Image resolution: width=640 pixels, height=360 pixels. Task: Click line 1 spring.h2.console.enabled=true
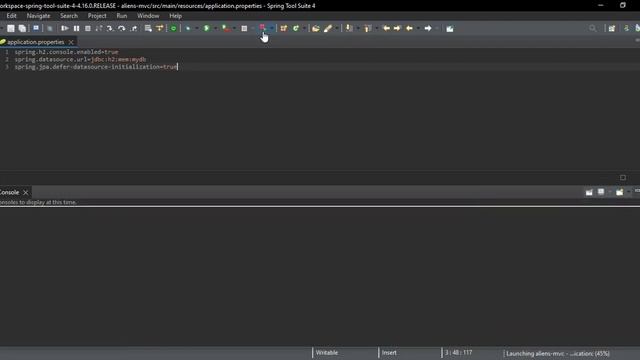[67, 52]
